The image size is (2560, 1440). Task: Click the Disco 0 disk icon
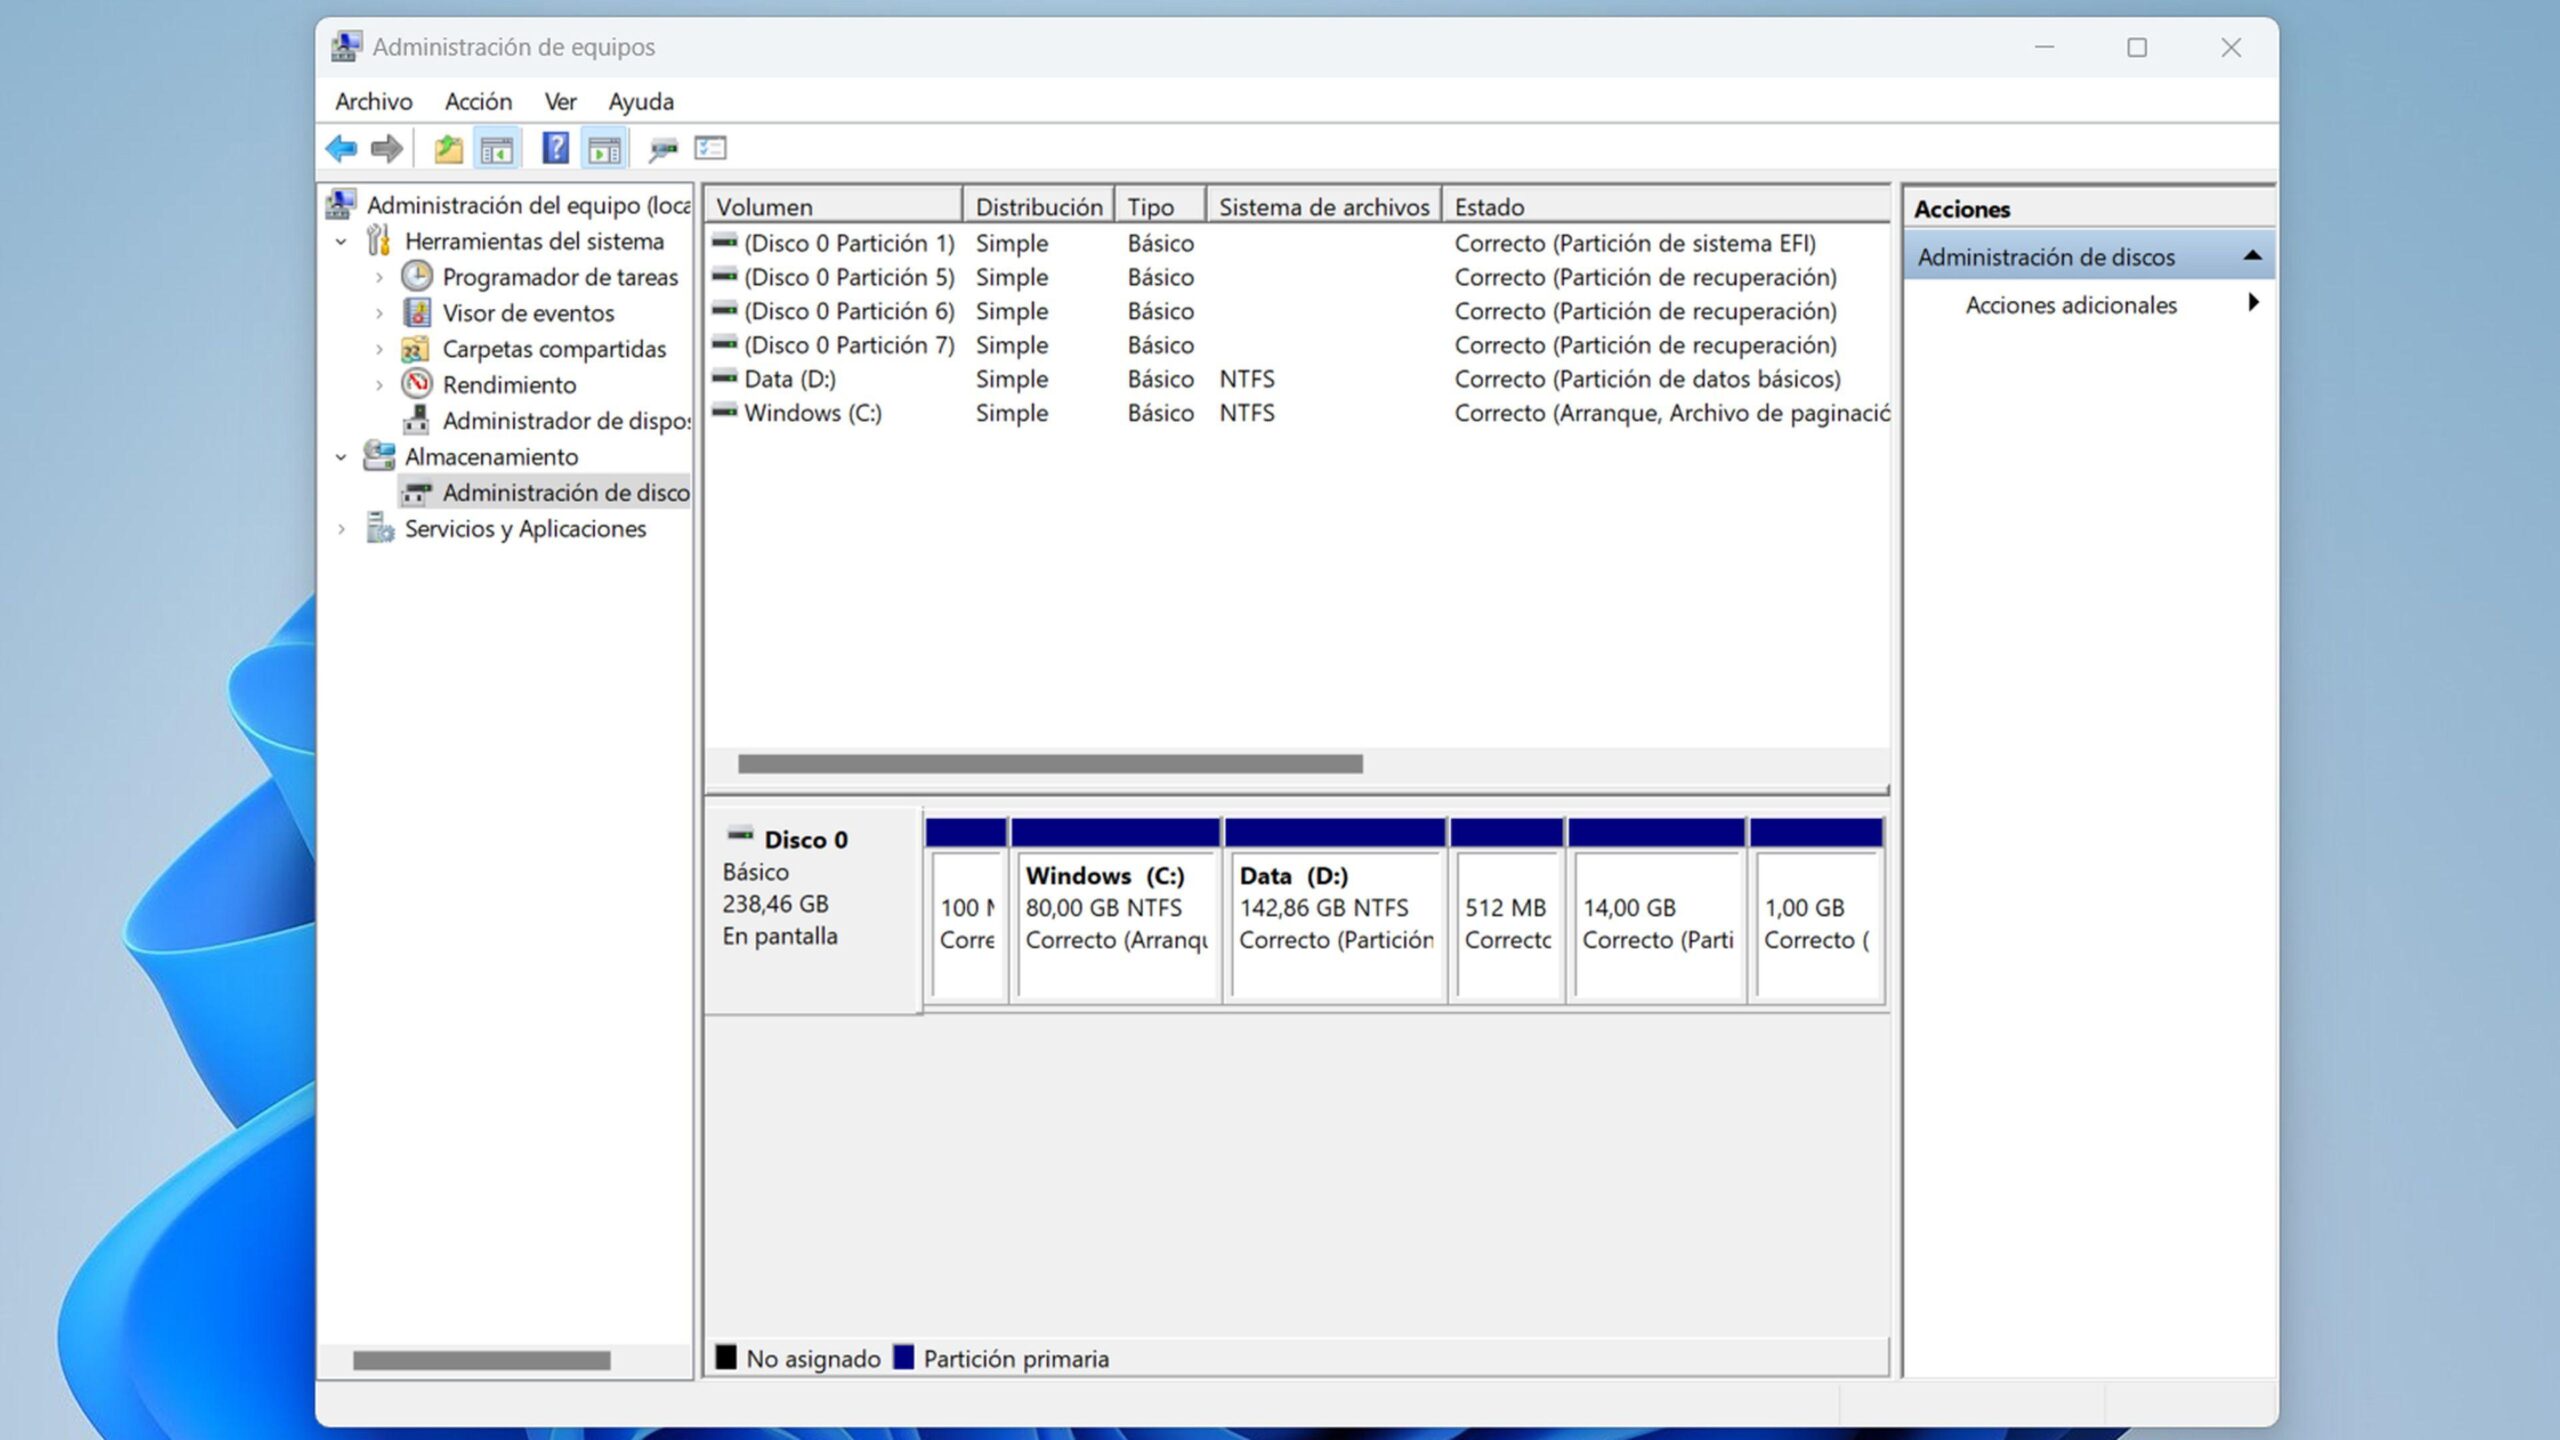[x=740, y=834]
